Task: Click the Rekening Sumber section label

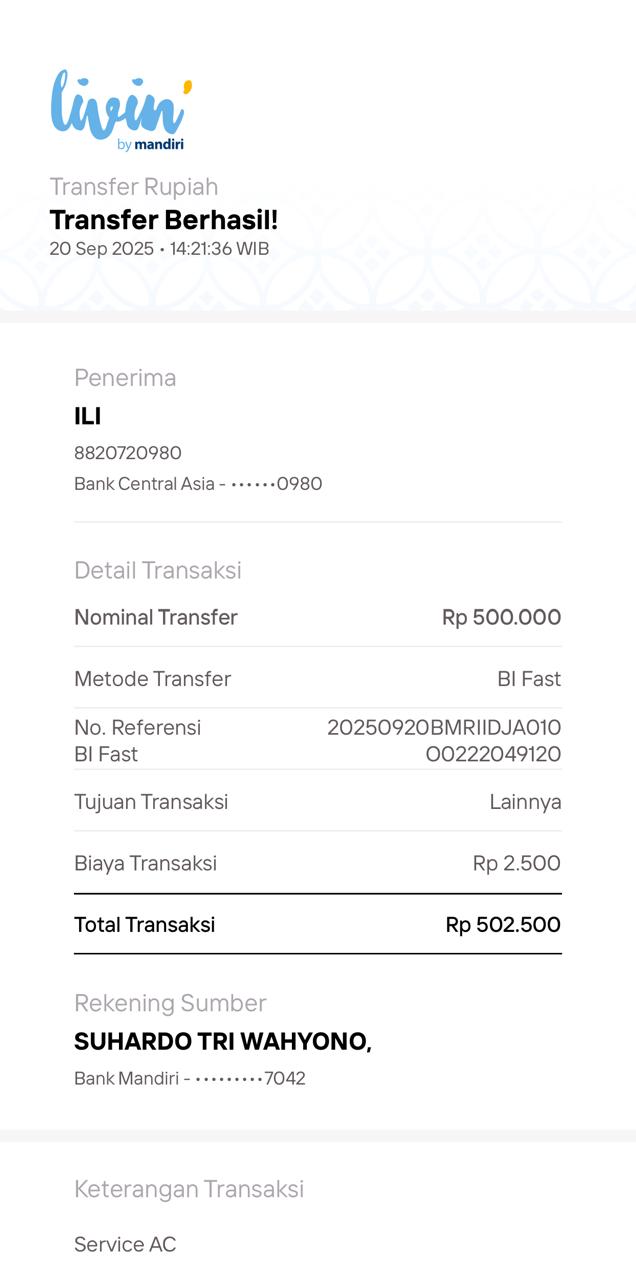Action: point(170,1003)
